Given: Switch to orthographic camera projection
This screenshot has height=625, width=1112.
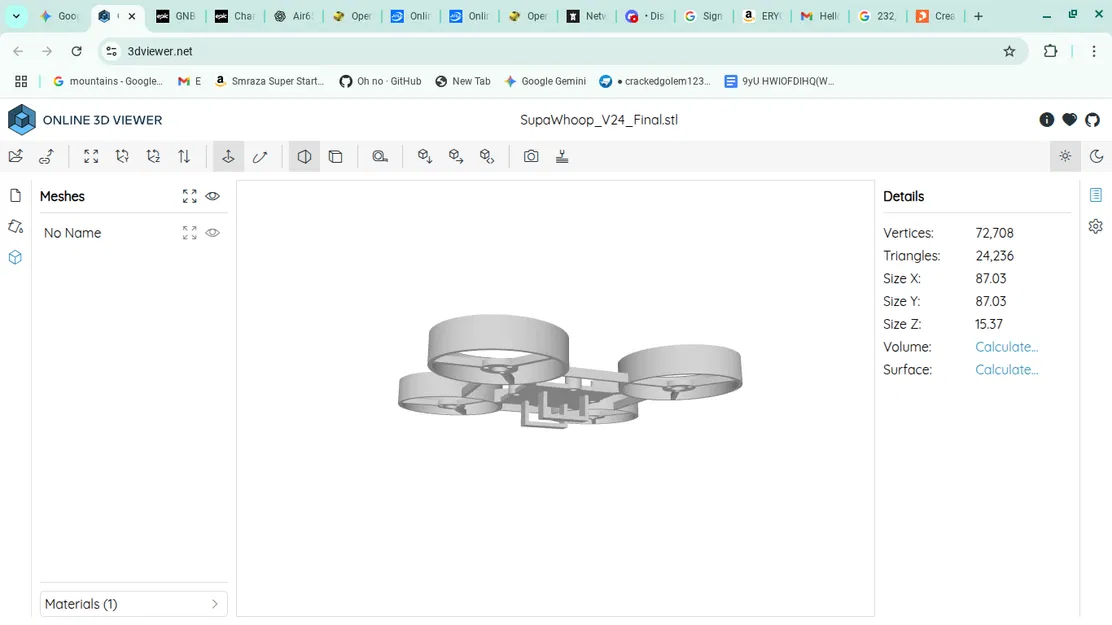Looking at the screenshot, I should [335, 156].
